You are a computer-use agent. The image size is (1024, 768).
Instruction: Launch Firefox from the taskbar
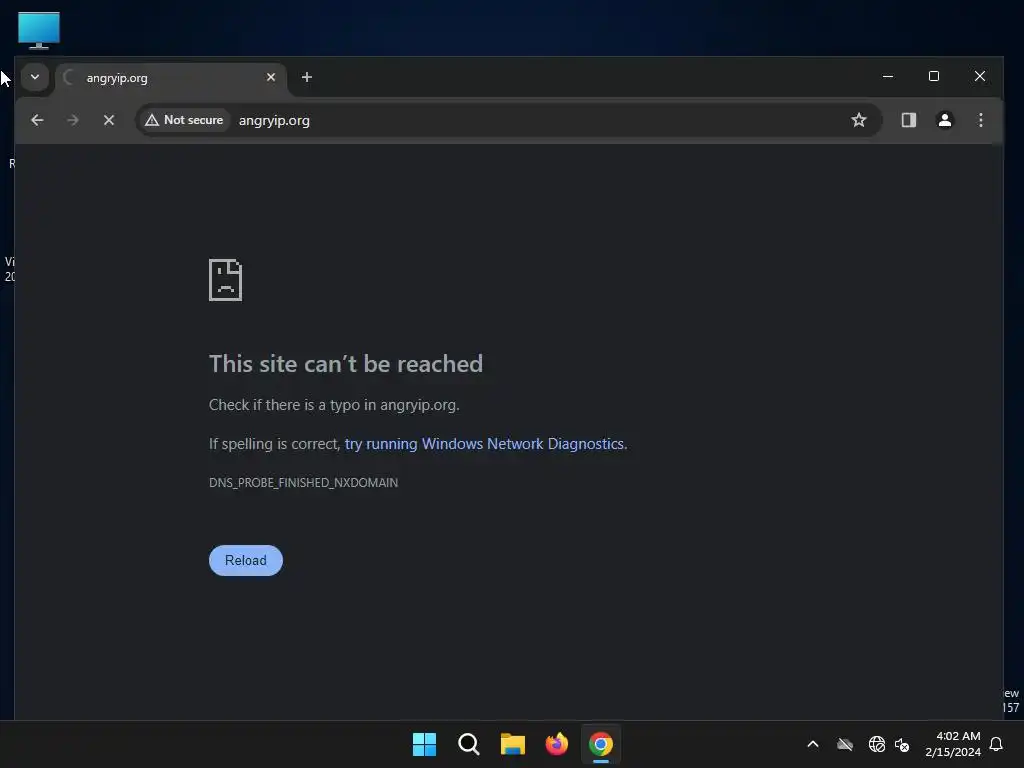pos(556,744)
